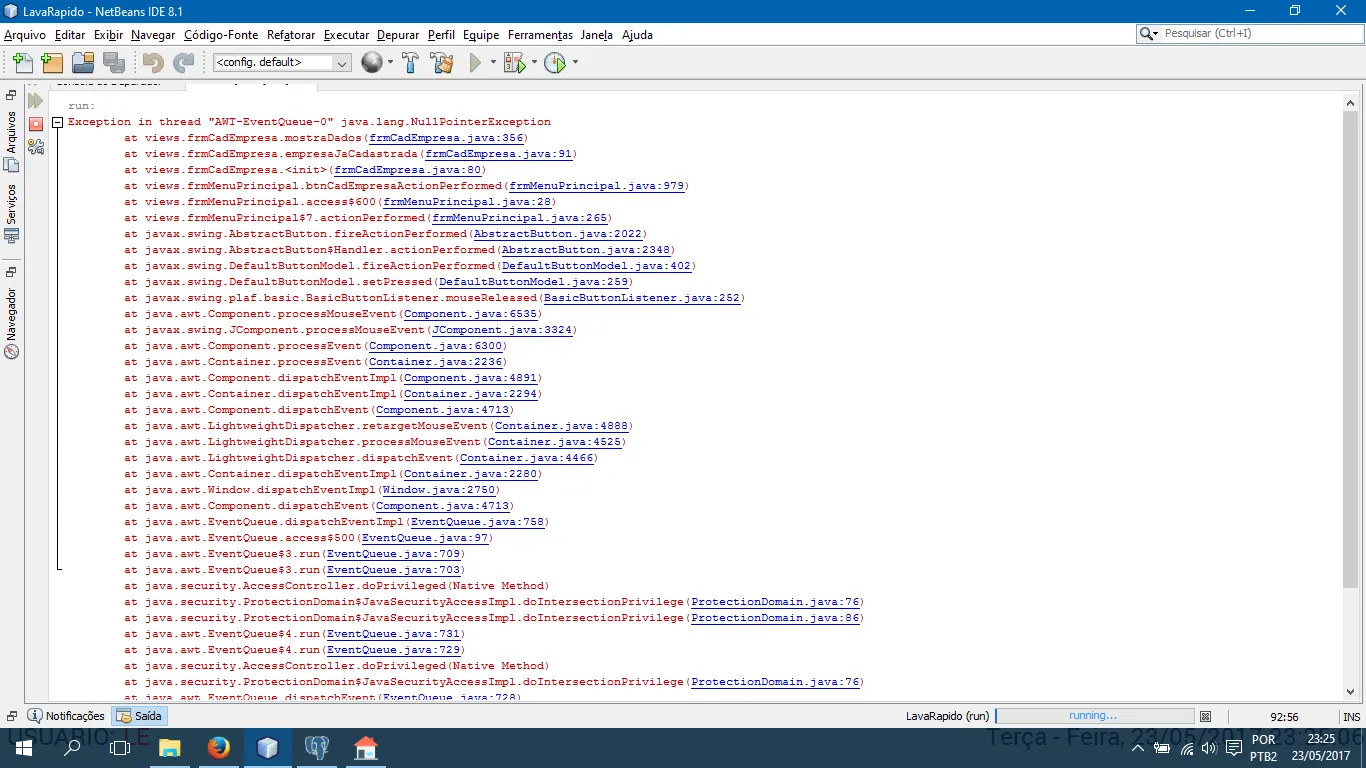
Task: Run the project with green play icon
Action: 476,63
